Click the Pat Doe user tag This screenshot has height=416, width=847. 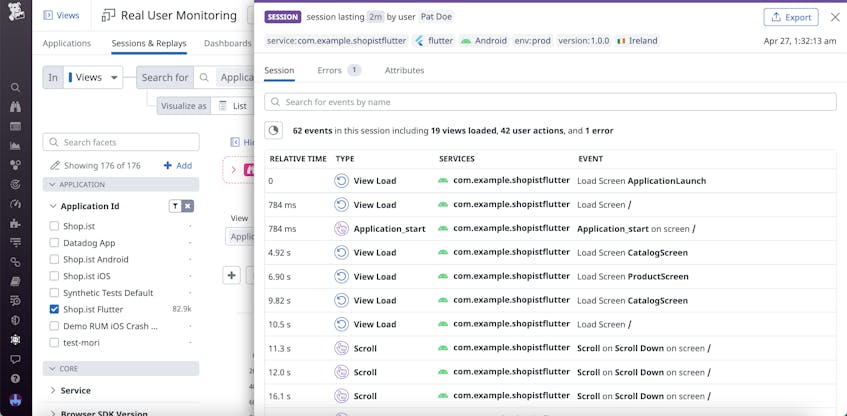436,17
